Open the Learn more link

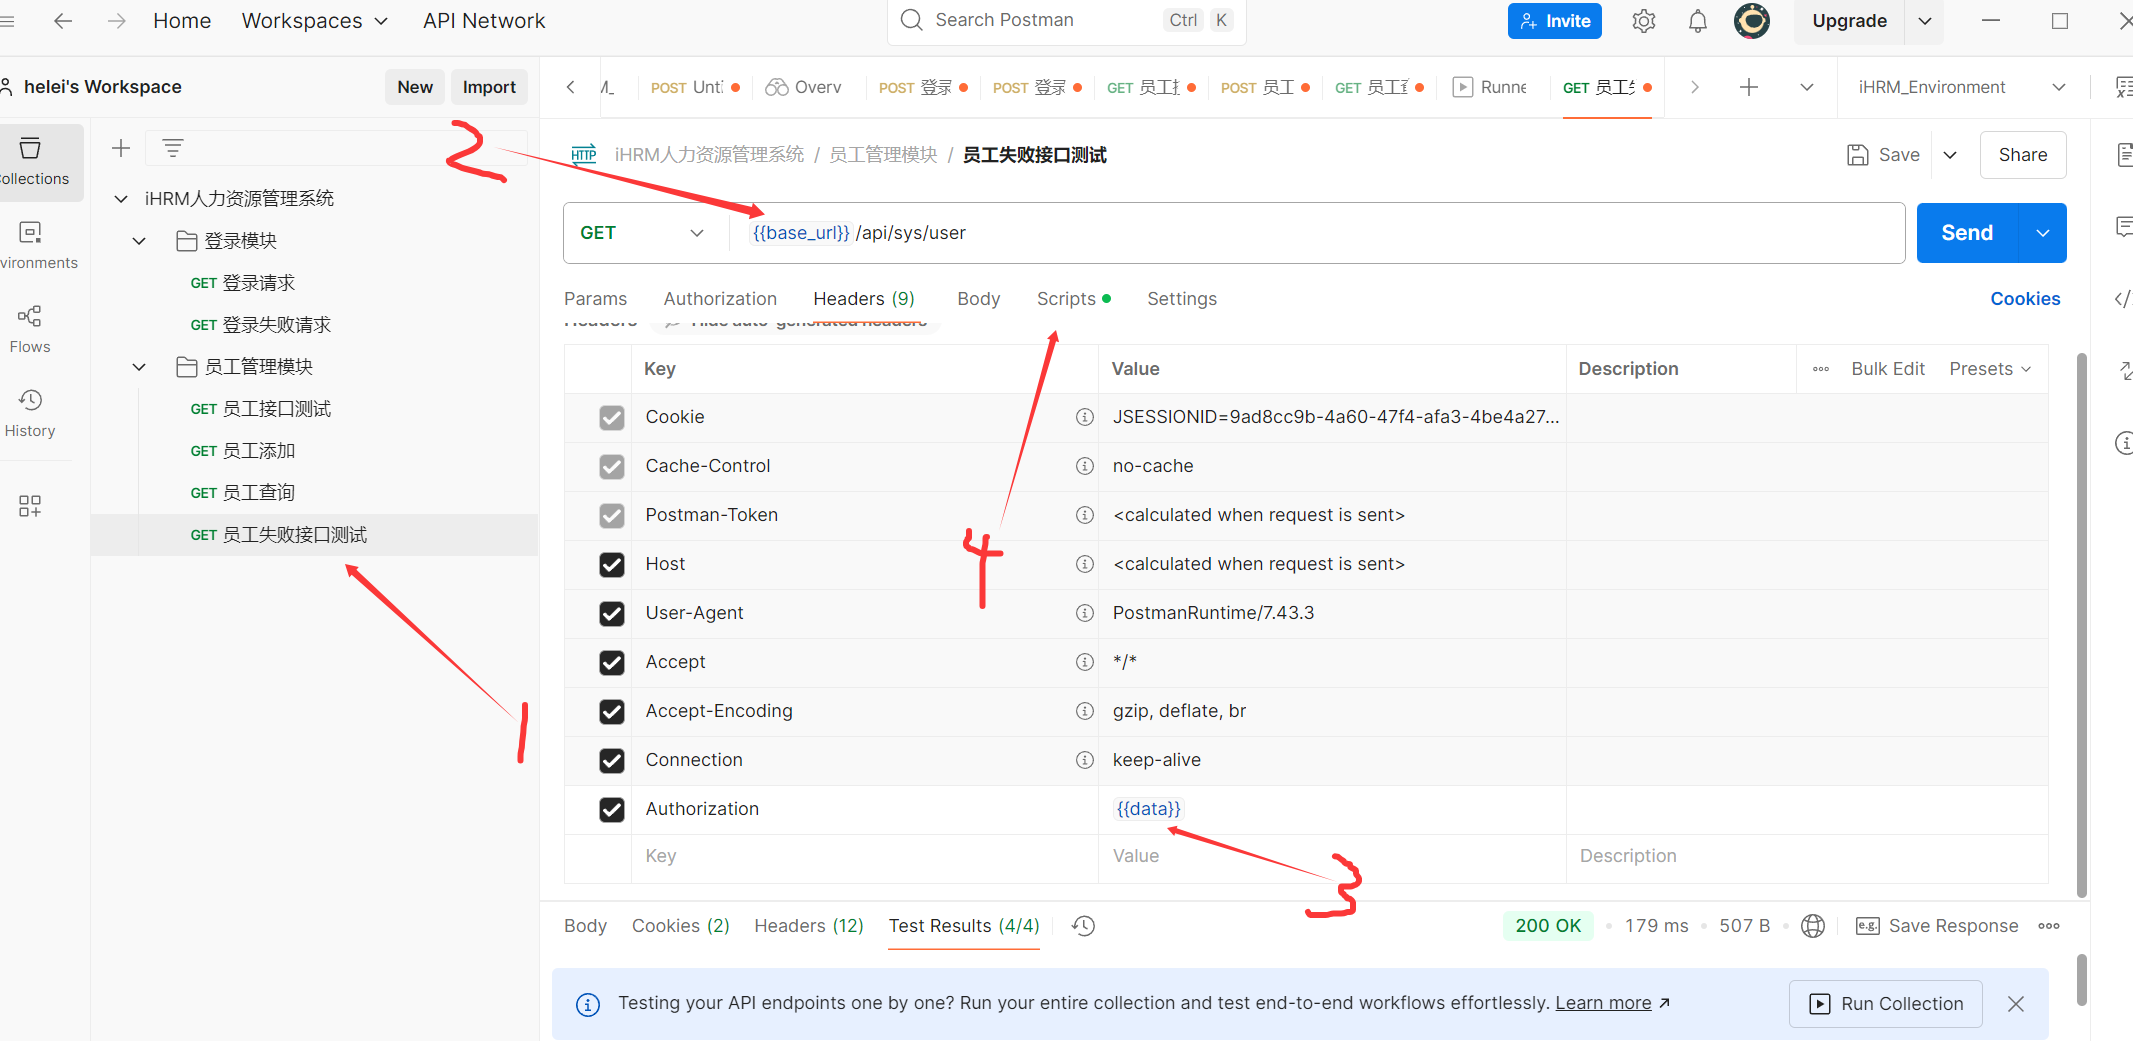(x=1603, y=1003)
